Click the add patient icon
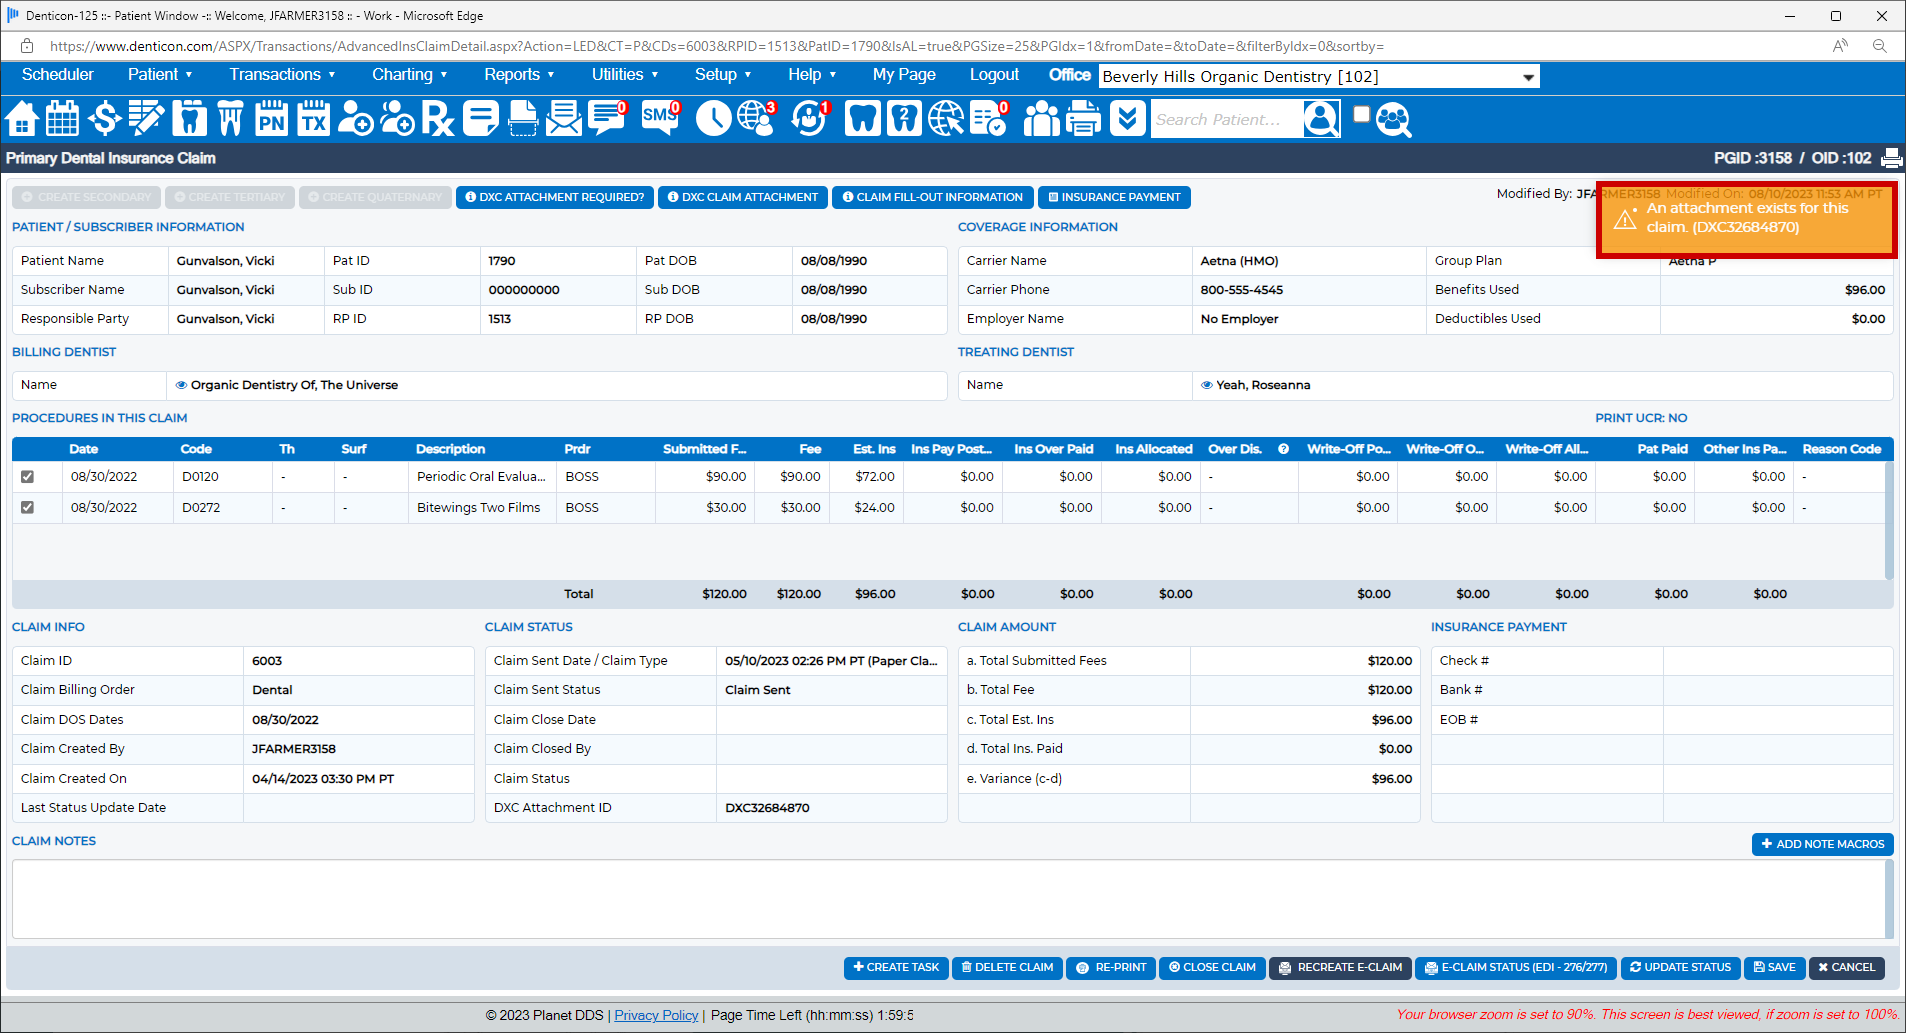 click(355, 119)
